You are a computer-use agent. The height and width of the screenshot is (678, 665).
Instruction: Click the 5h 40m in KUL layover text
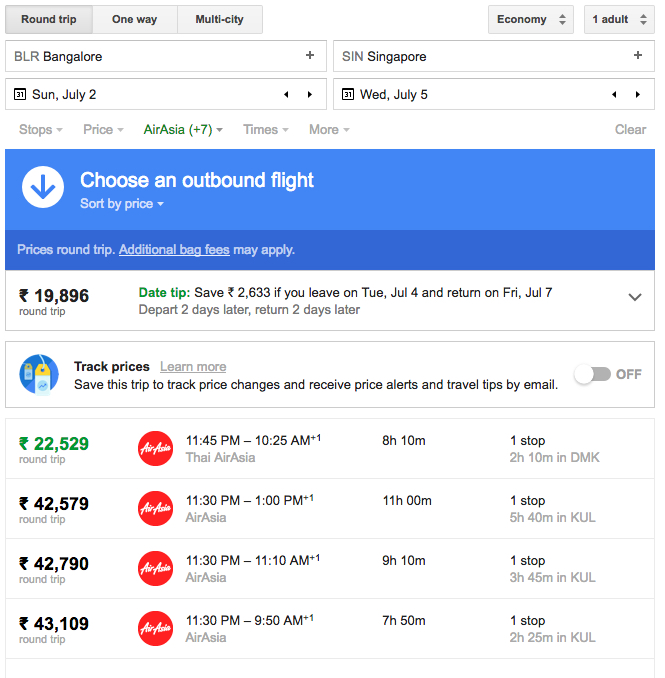click(553, 518)
